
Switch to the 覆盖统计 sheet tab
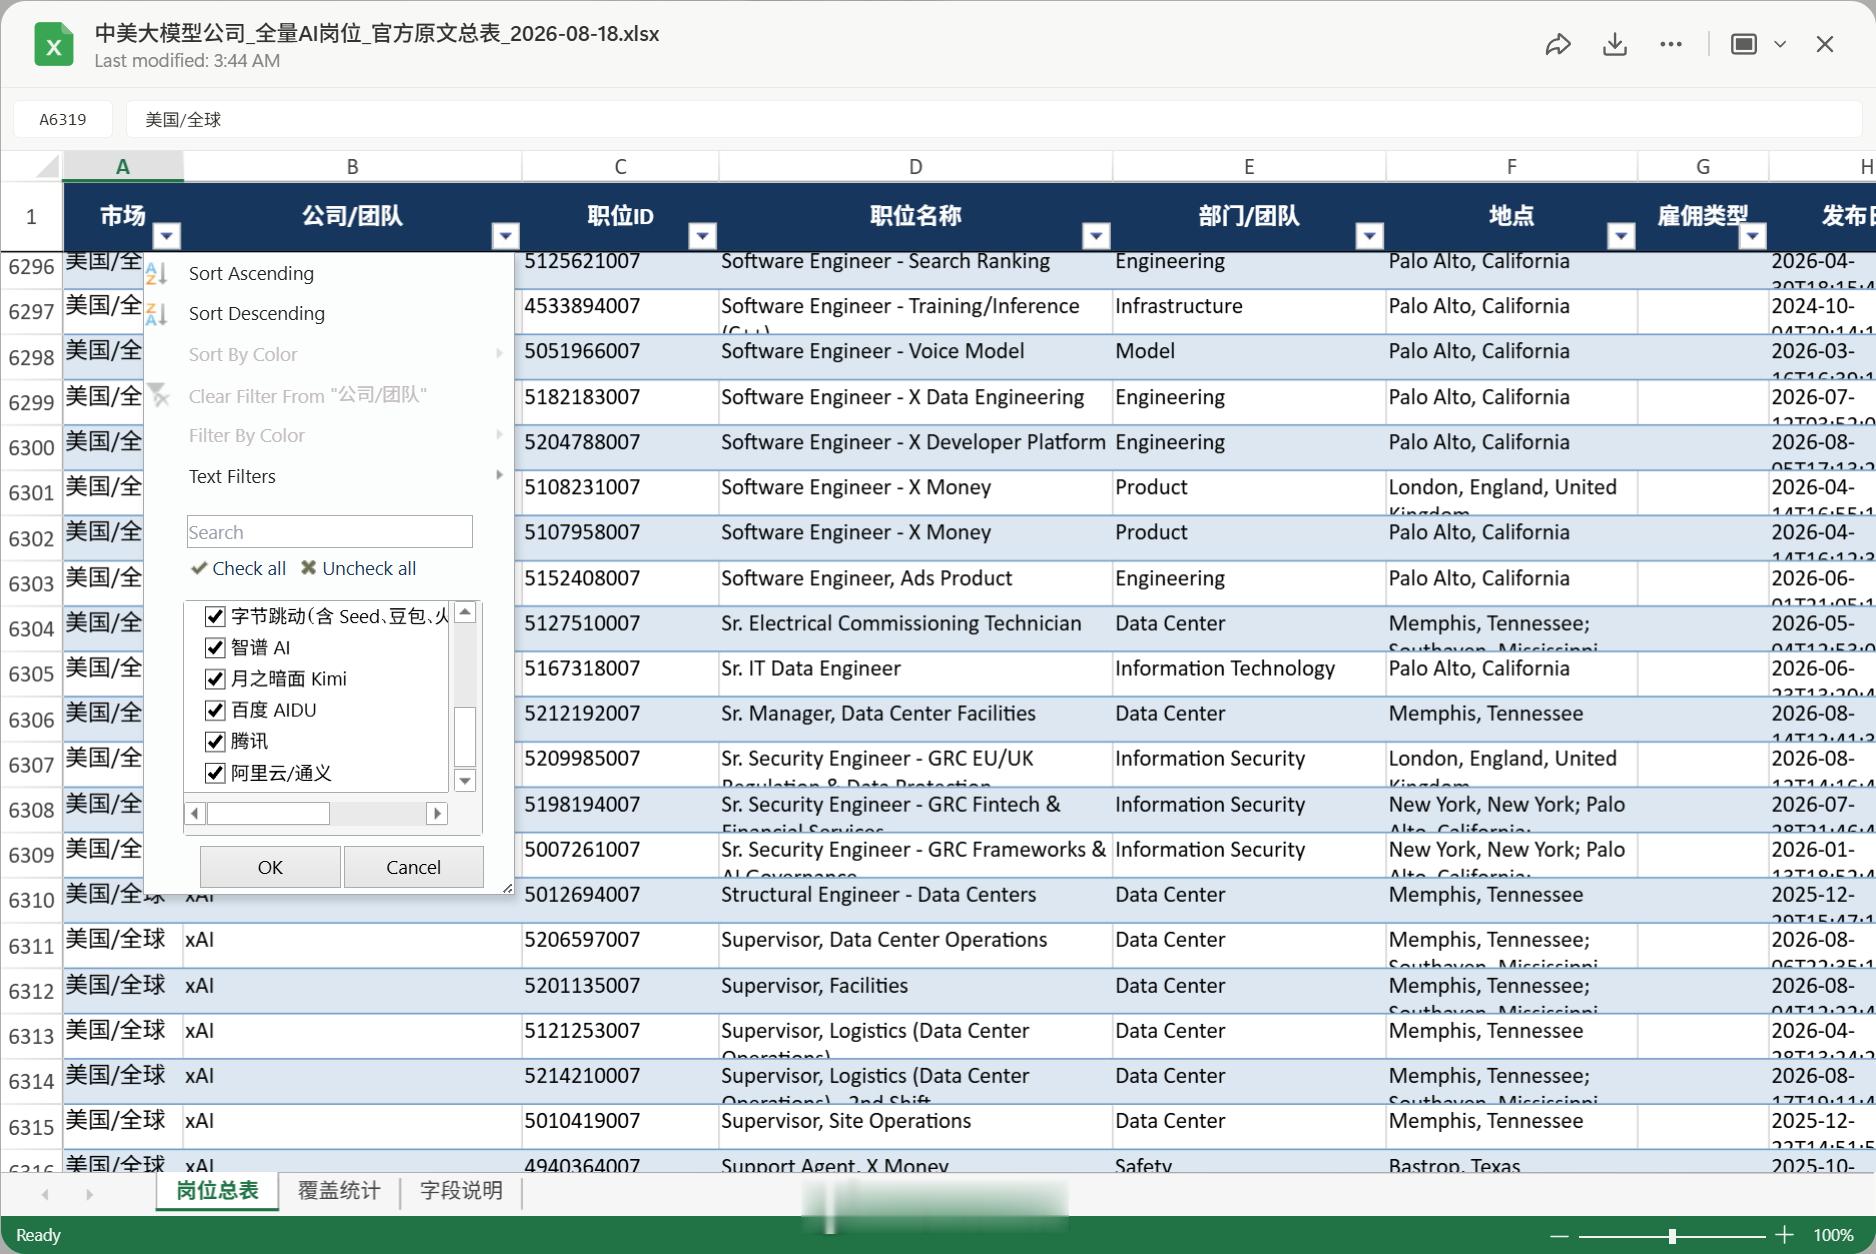click(x=339, y=1191)
